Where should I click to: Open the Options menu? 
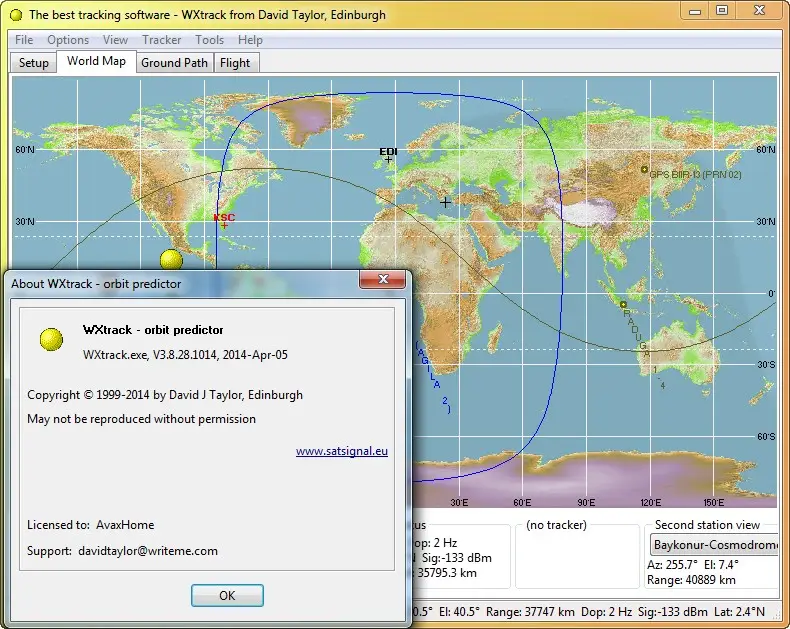point(68,40)
